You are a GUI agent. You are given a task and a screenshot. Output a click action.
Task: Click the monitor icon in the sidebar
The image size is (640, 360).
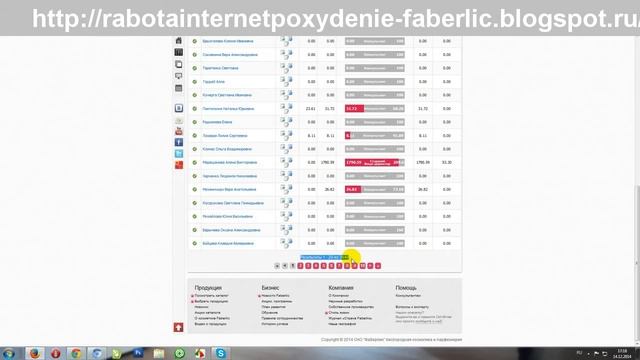coord(178,76)
